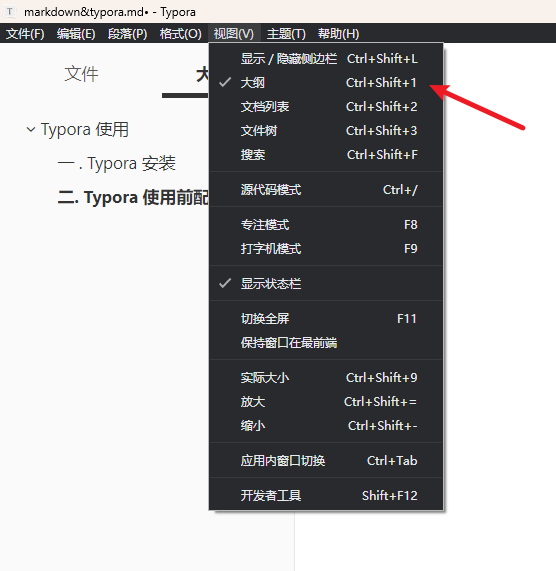Viewport: 556px width, 571px height.
Task: Open the 格式(O) menu
Action: point(181,34)
